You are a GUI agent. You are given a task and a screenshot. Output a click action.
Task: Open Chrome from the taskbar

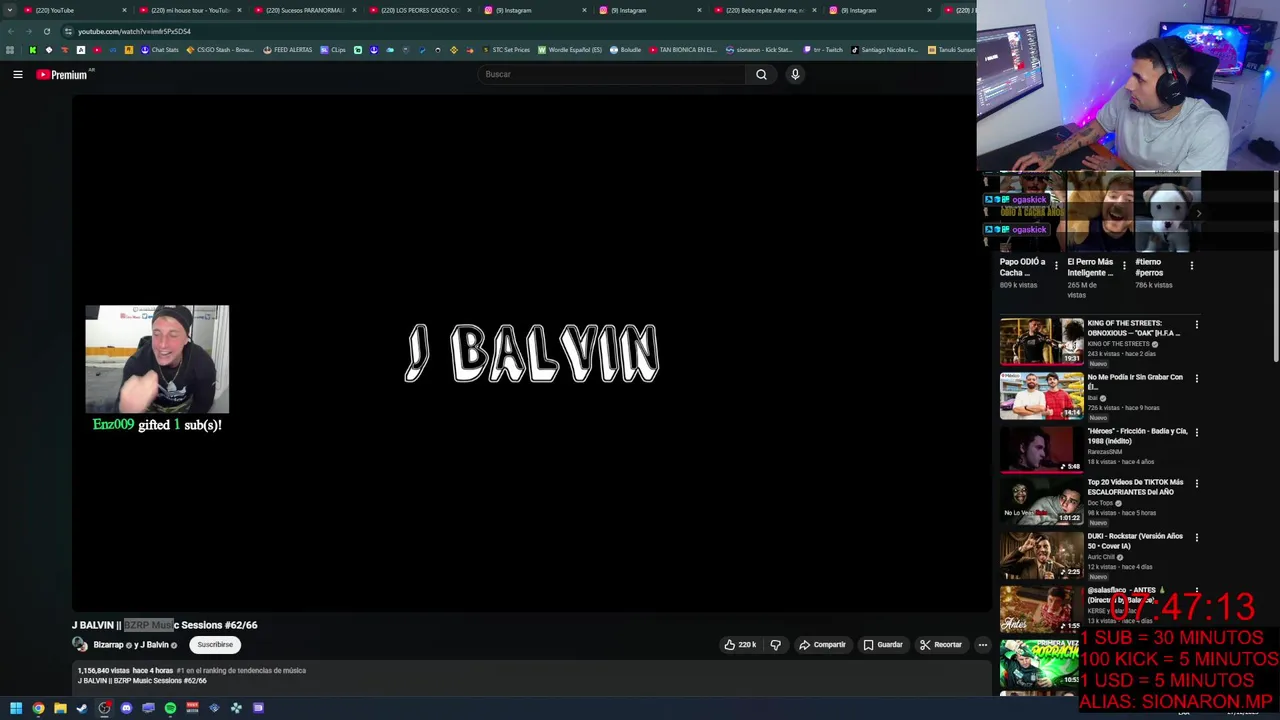click(x=38, y=708)
